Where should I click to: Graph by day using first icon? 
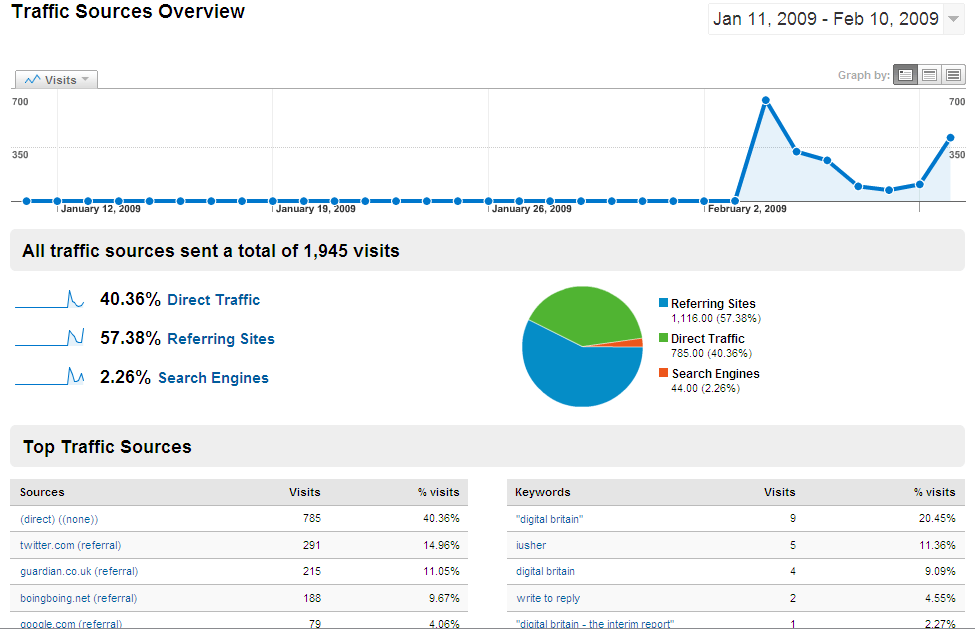[905, 75]
